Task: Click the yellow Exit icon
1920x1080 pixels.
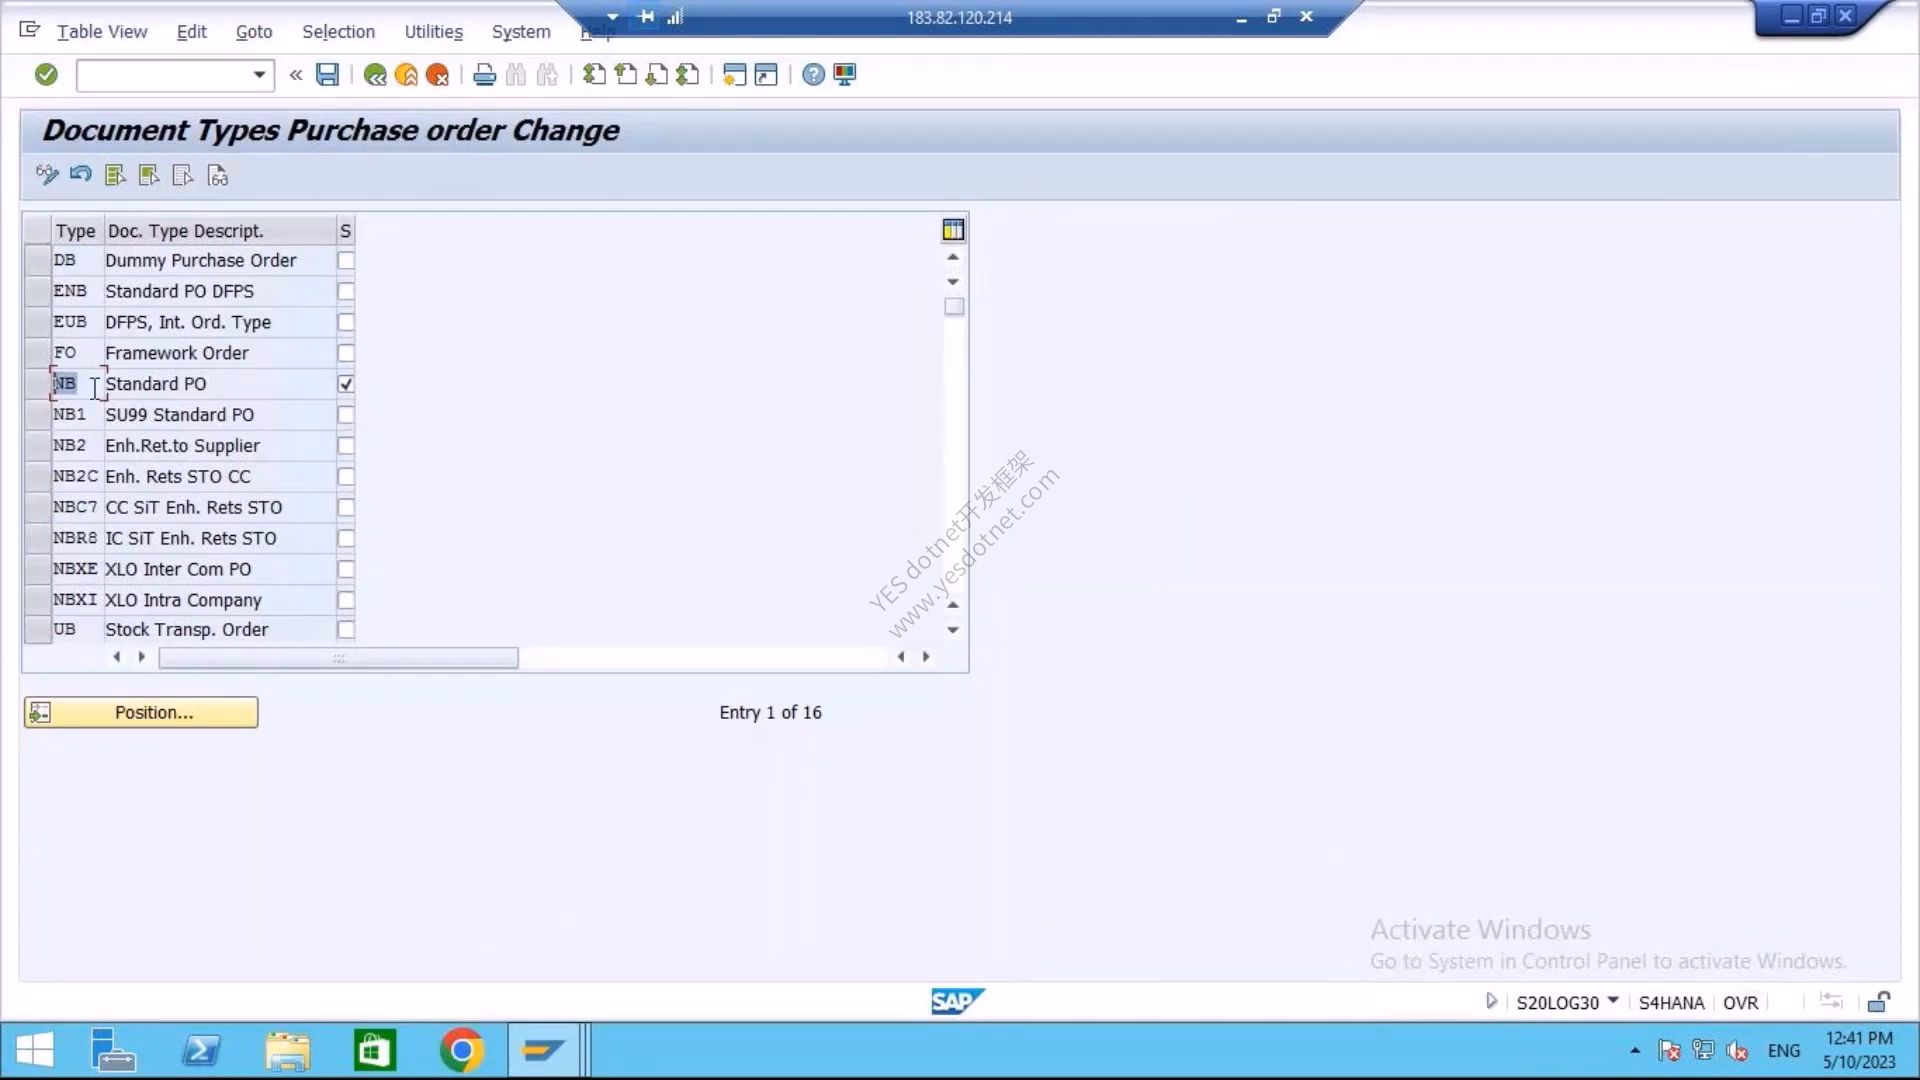Action: 406,74
